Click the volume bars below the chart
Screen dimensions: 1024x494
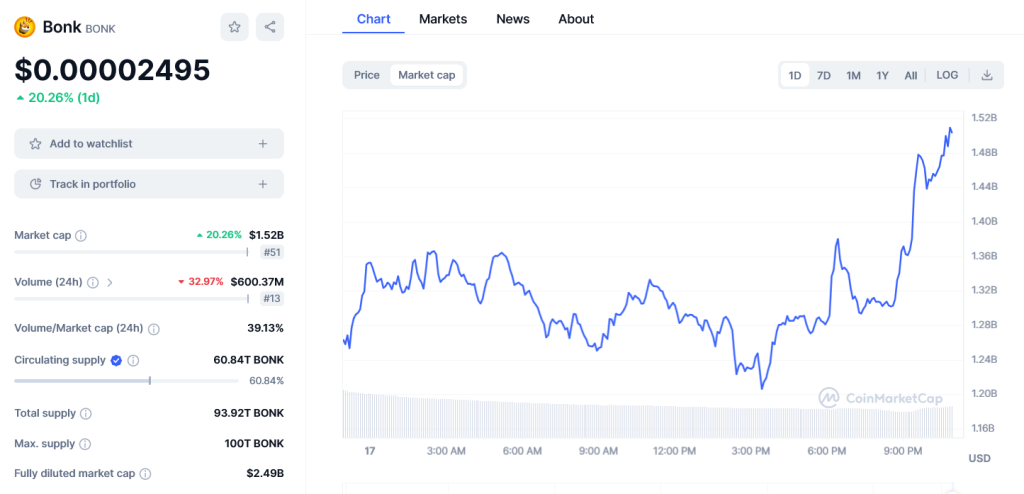coord(647,415)
